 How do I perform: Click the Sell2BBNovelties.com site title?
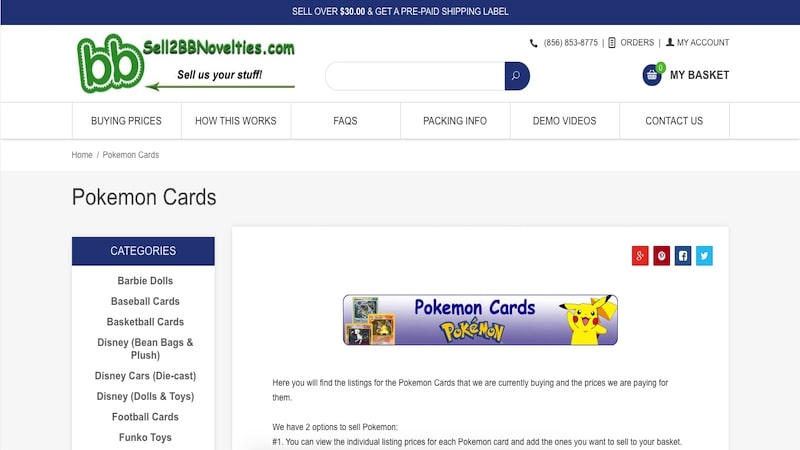[218, 47]
